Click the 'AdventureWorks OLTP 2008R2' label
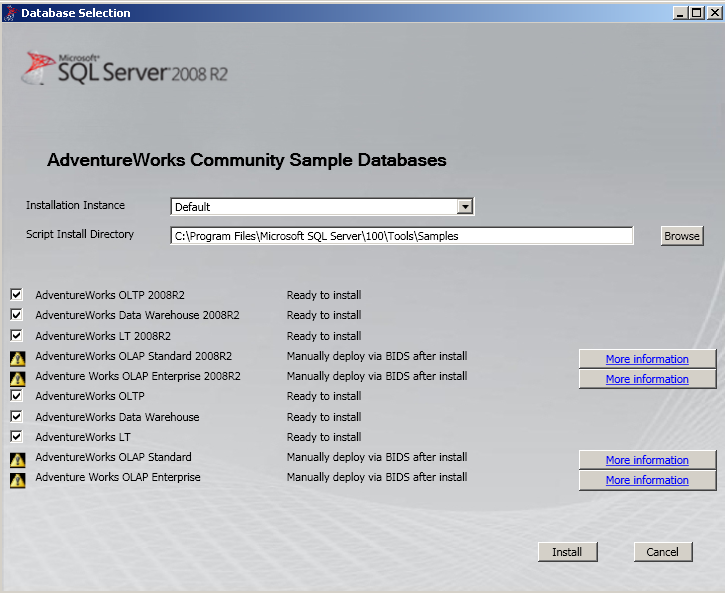The image size is (725, 593). pos(110,295)
